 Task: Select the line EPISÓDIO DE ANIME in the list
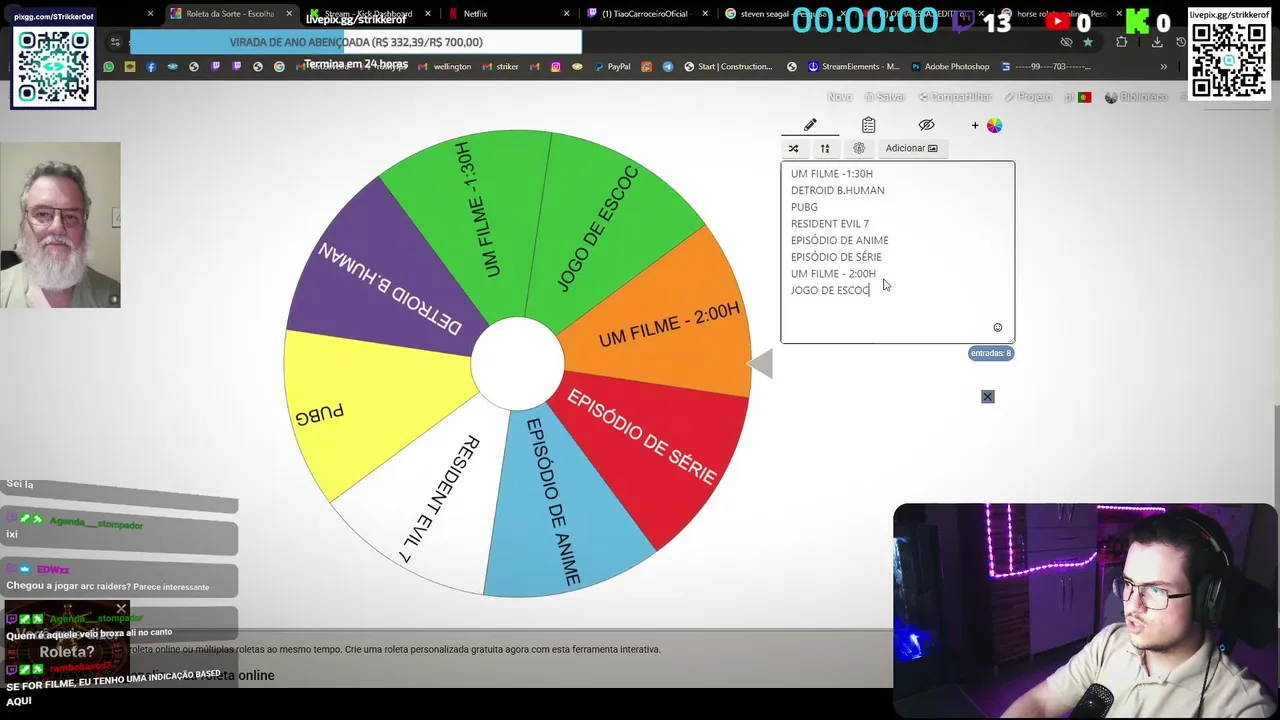[839, 240]
